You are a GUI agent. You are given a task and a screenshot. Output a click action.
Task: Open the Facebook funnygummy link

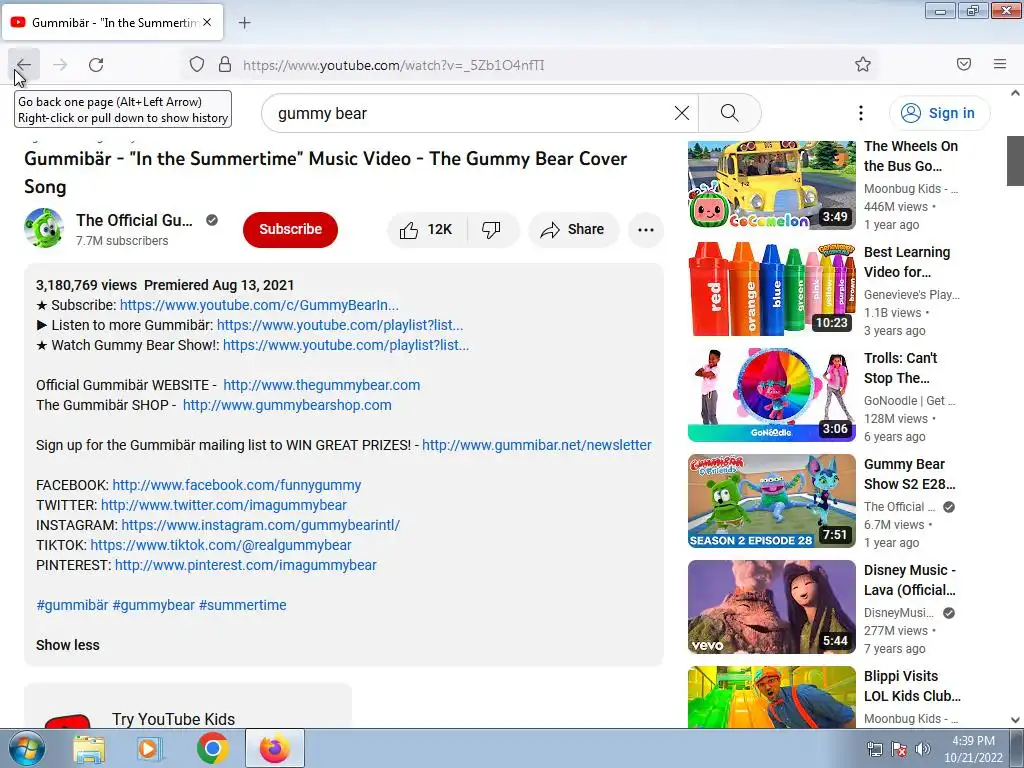236,485
